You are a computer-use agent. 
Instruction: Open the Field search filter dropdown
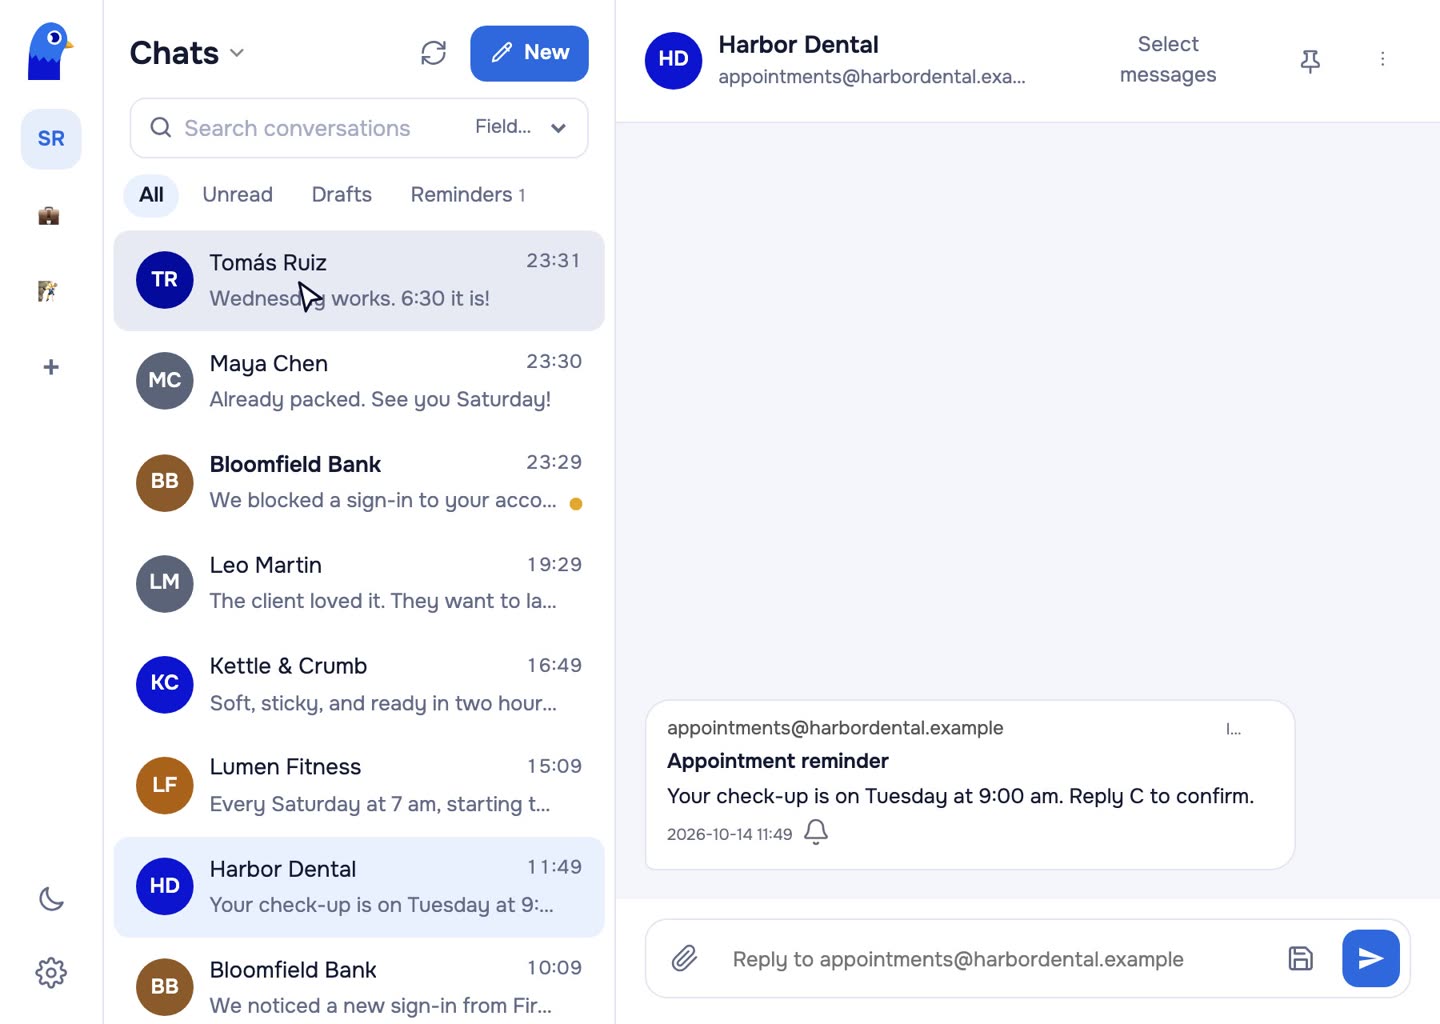click(521, 127)
